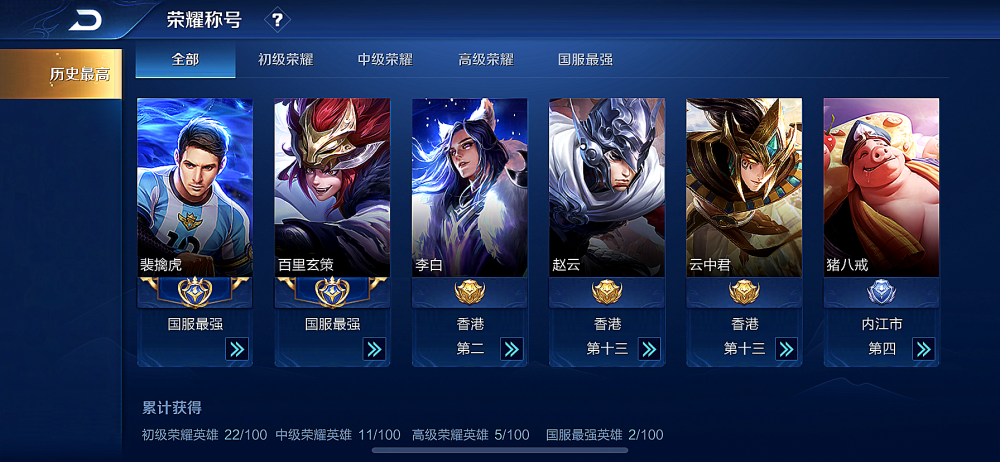
Task: Switch to the 初级荣耀 tab
Action: click(x=286, y=60)
